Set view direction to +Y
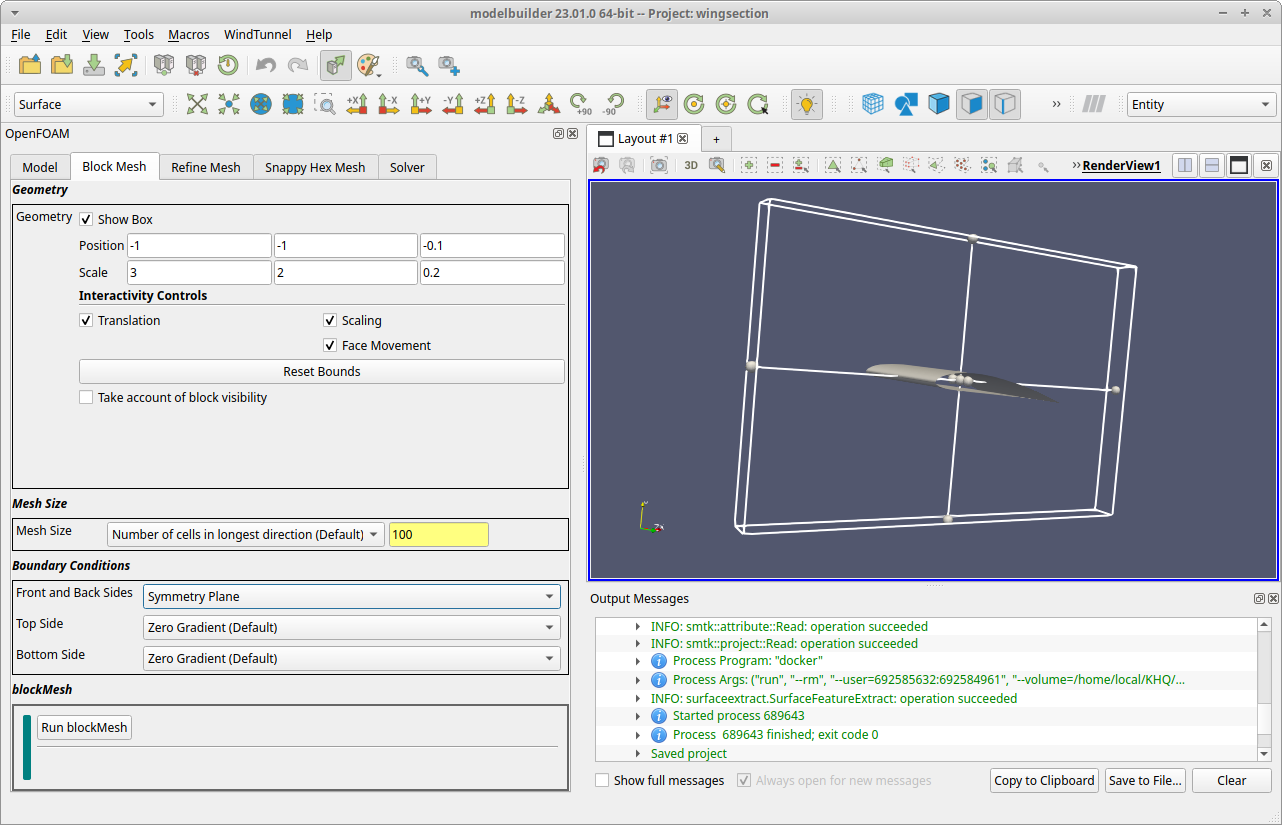Viewport: 1282px width, 825px height. coord(421,104)
